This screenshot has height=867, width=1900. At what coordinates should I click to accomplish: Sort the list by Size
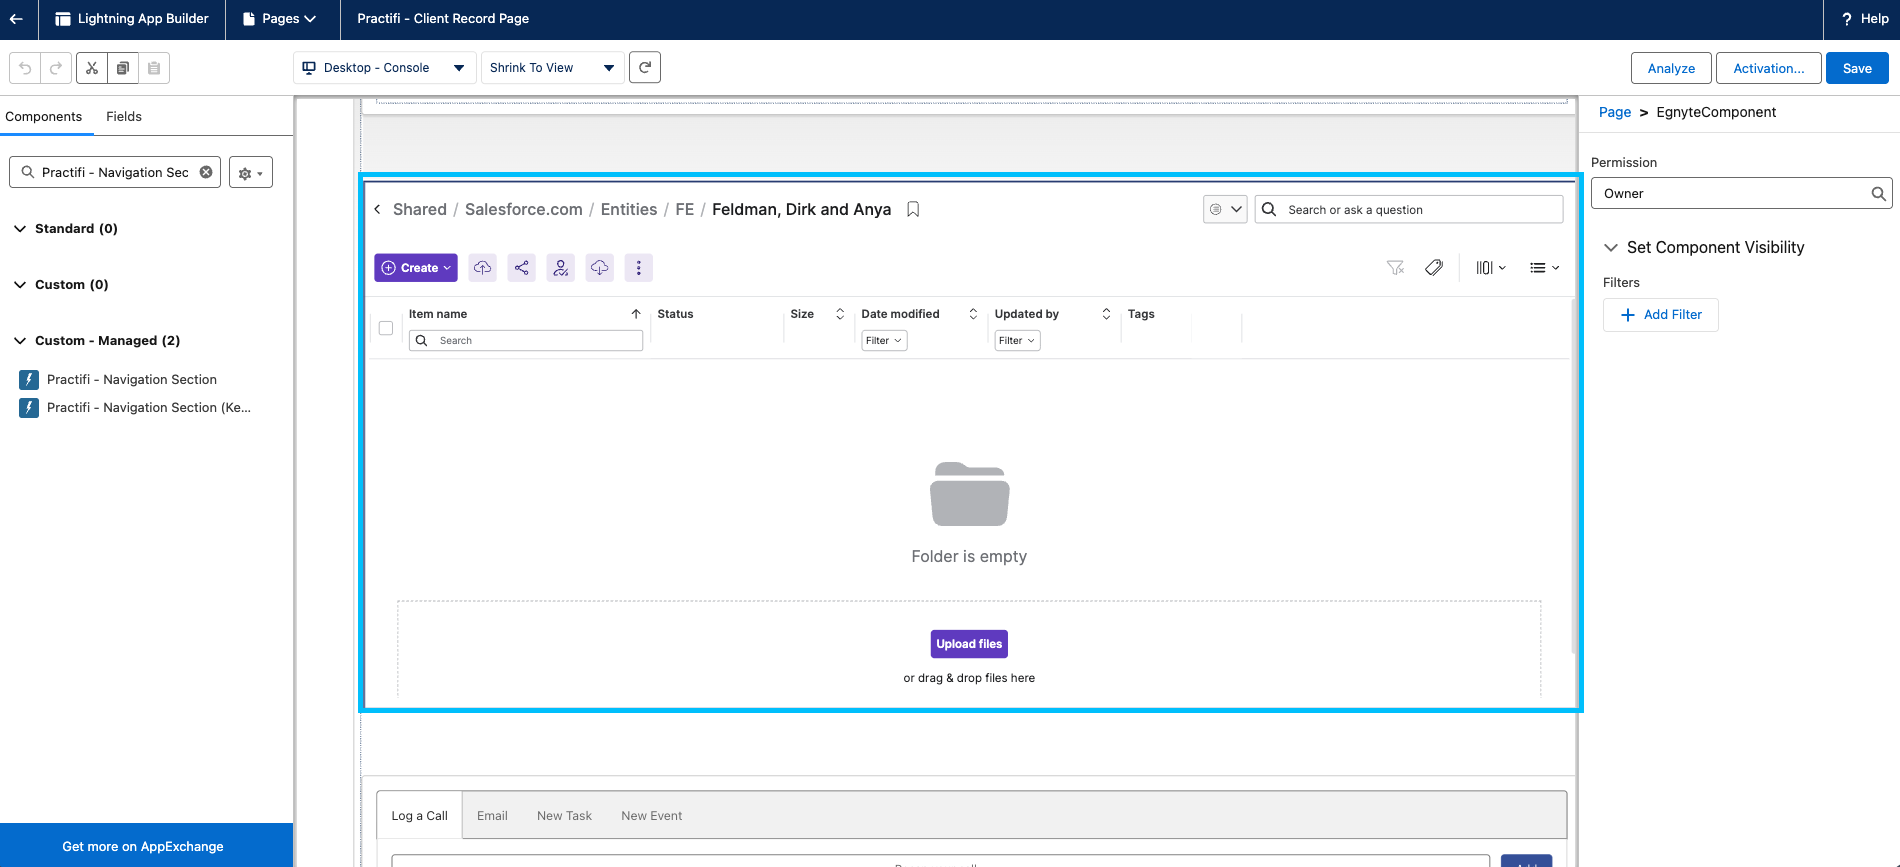click(x=840, y=314)
